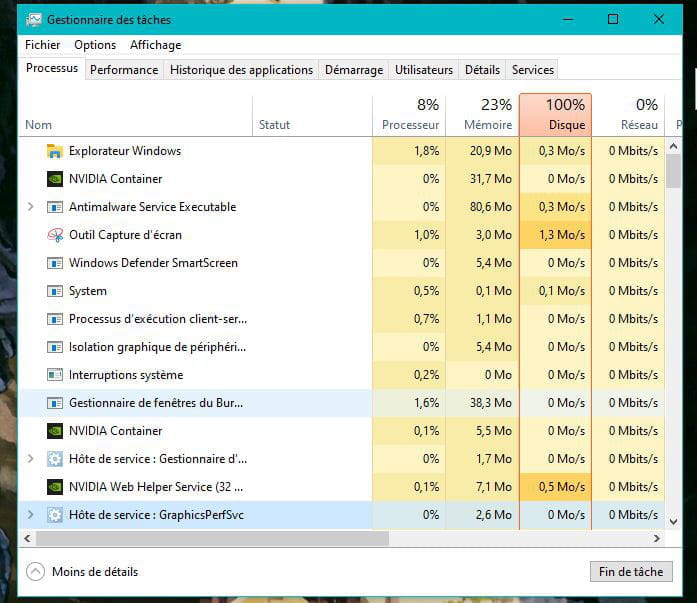Sort by the Statut column header
Image resolution: width=697 pixels, height=603 pixels.
pyautogui.click(x=312, y=116)
